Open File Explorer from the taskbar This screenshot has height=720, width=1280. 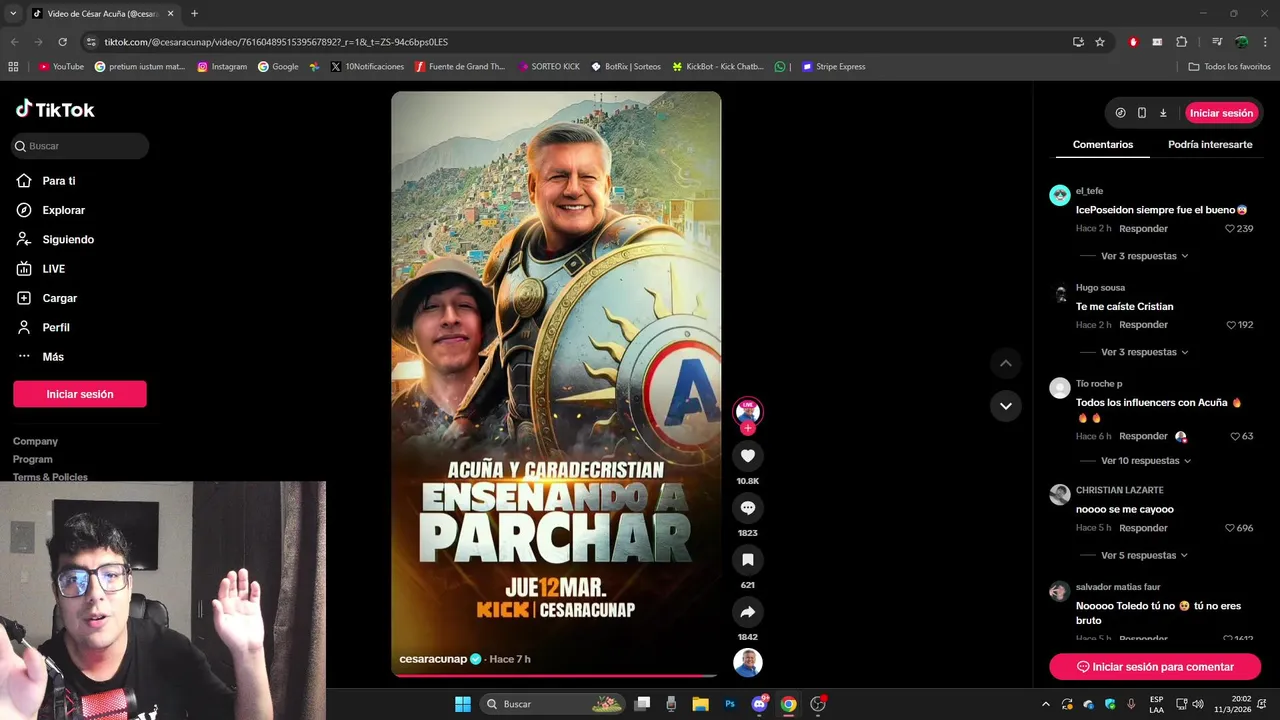point(700,704)
